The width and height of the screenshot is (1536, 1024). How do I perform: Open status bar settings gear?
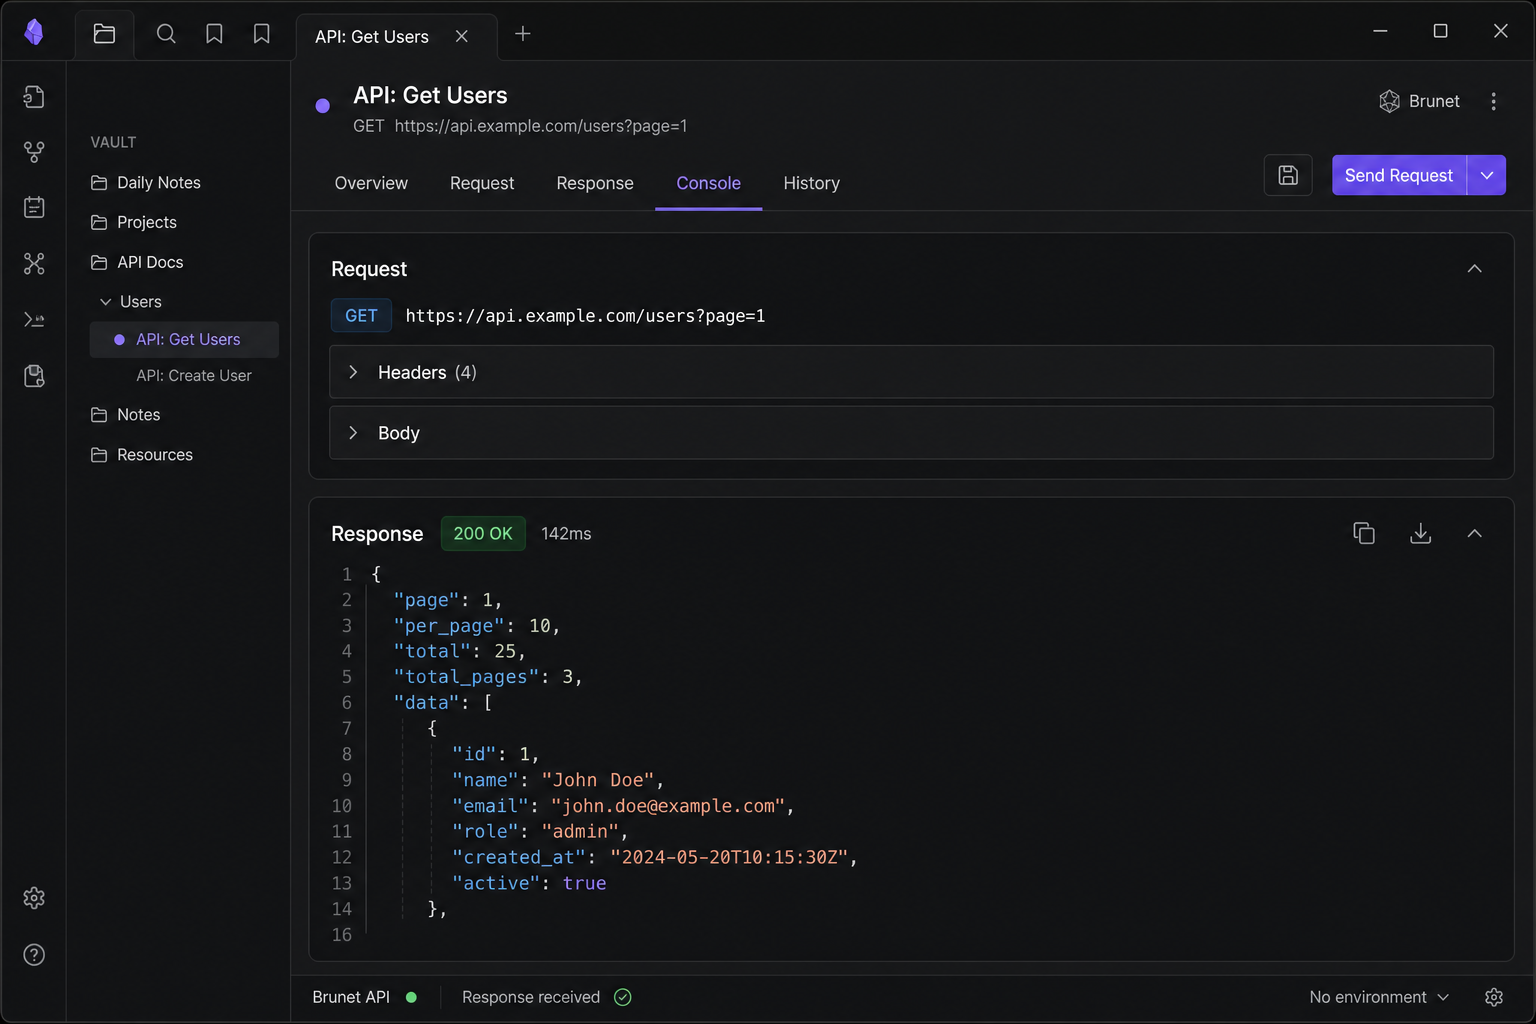(1494, 997)
